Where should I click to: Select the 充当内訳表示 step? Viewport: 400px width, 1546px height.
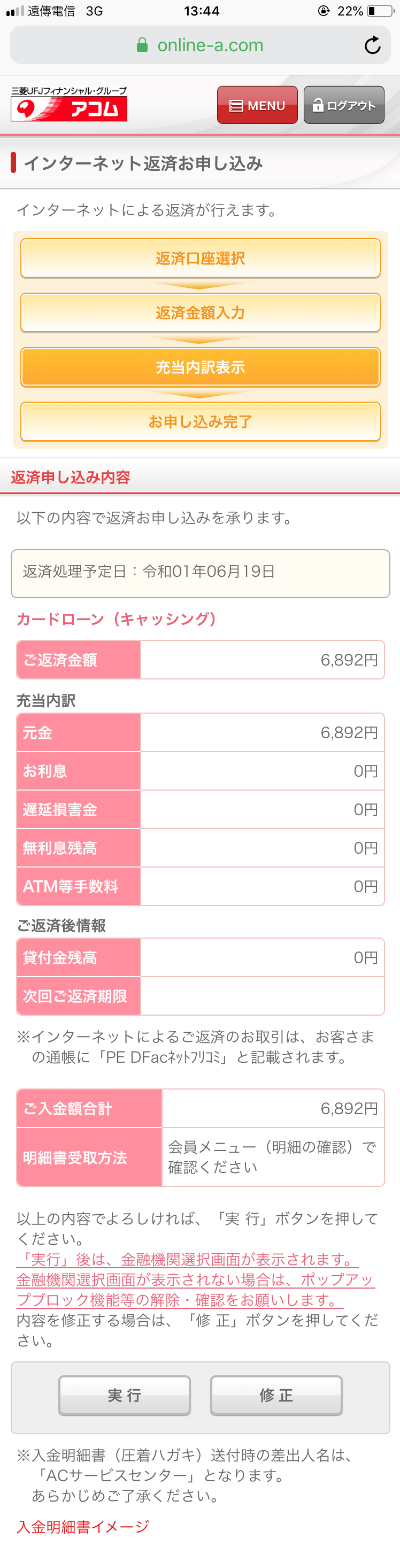[x=200, y=367]
